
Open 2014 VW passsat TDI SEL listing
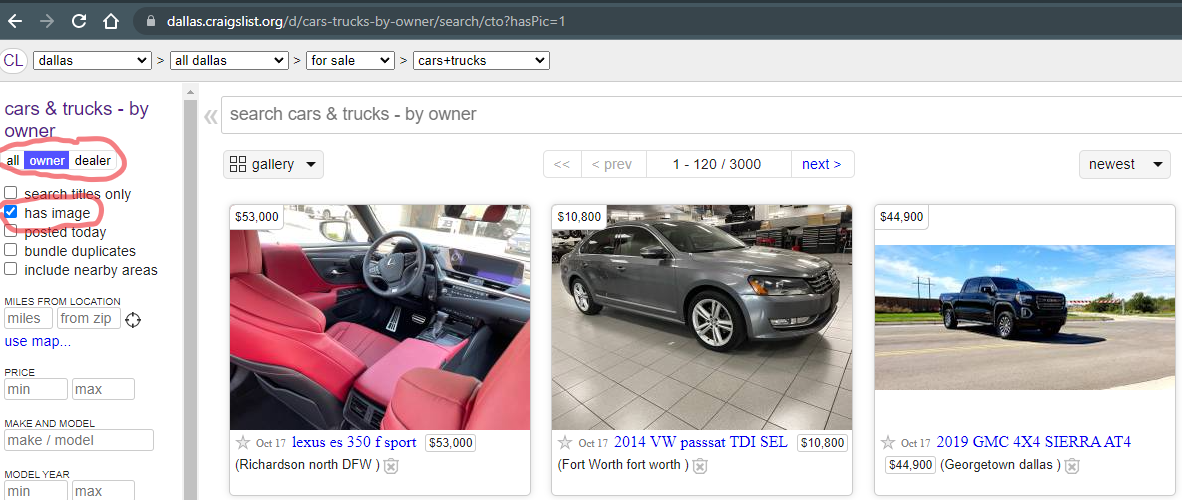pyautogui.click(x=700, y=442)
